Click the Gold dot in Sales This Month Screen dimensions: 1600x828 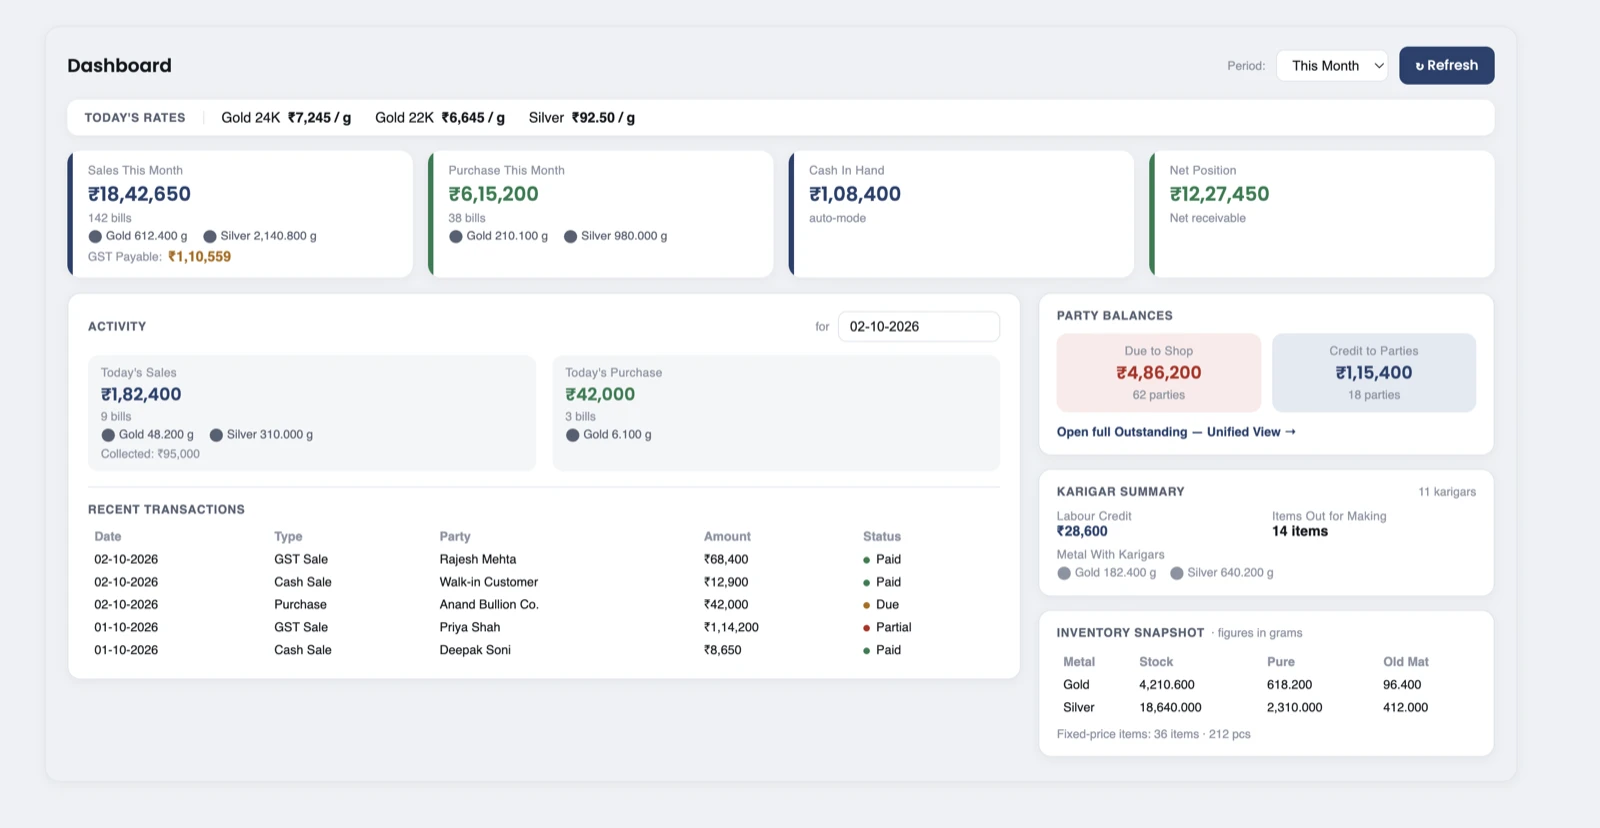click(x=95, y=236)
